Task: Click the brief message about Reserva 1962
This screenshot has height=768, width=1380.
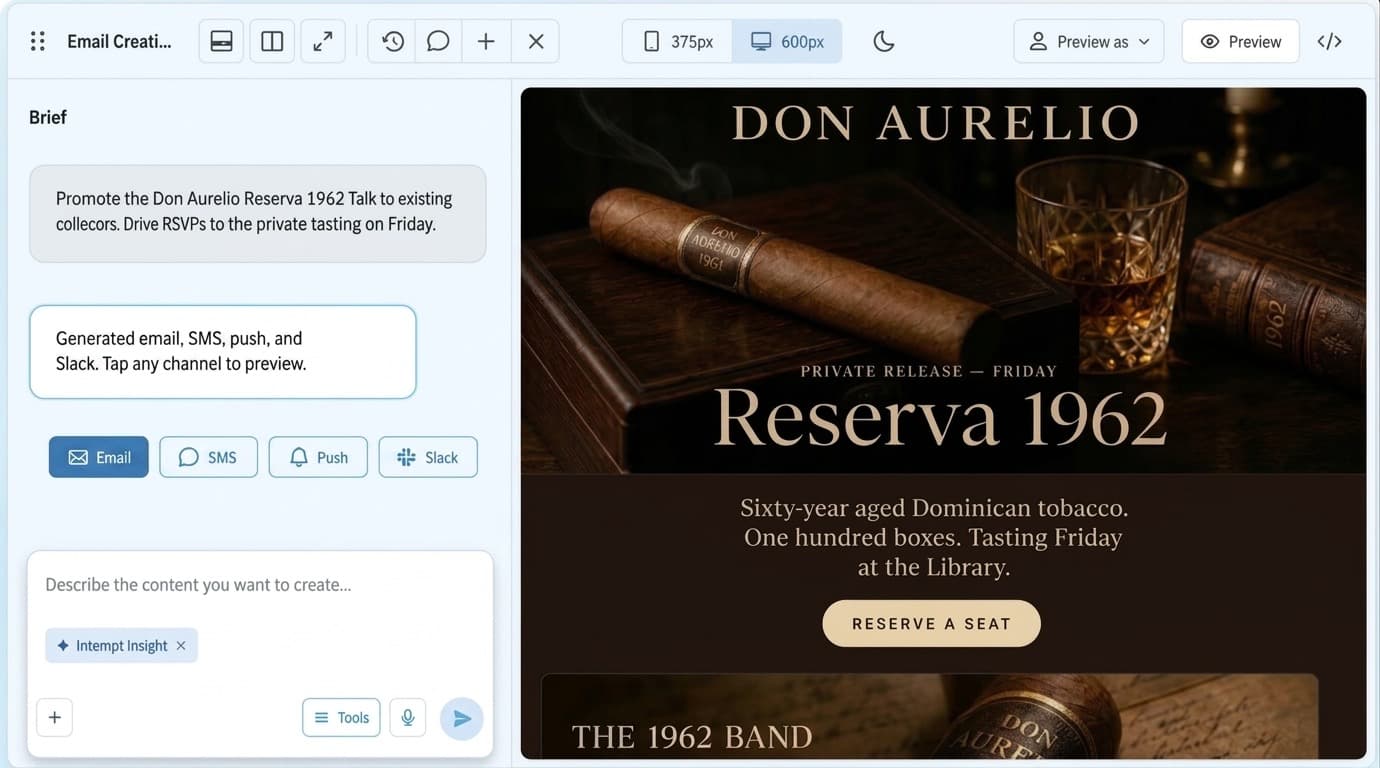Action: tap(258, 213)
